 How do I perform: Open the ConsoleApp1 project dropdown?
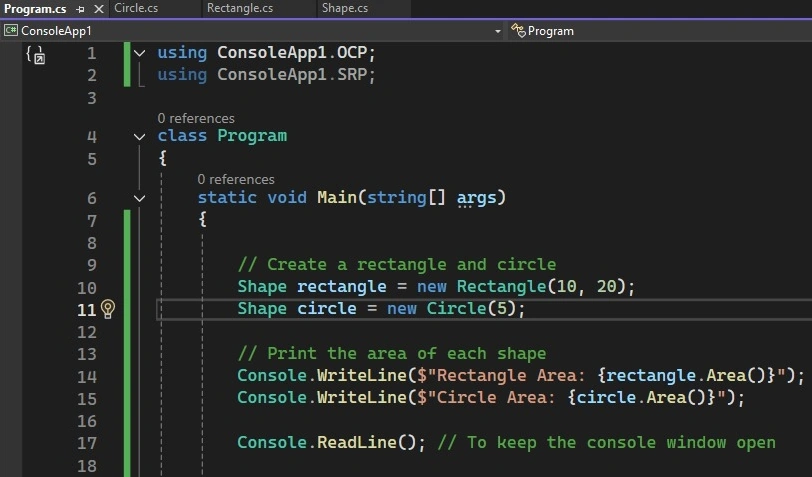(x=498, y=31)
